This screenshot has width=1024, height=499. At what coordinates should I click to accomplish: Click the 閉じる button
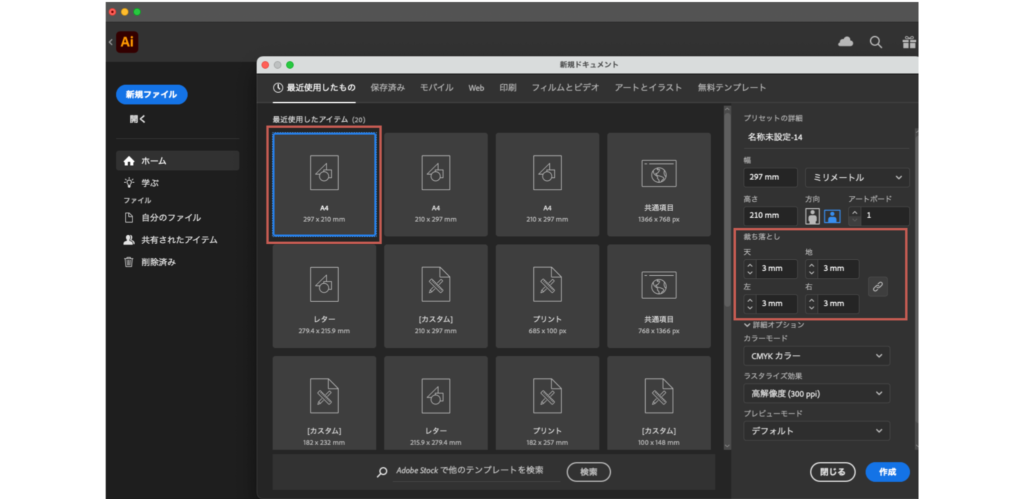click(x=833, y=472)
